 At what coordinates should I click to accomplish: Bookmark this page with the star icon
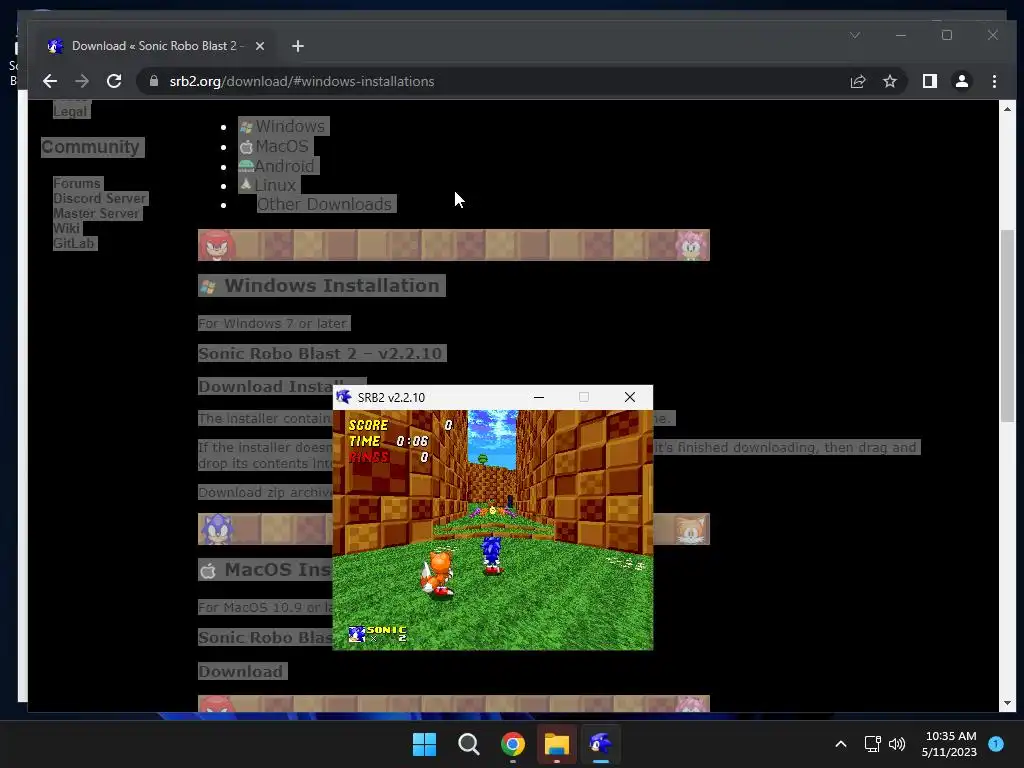889,81
